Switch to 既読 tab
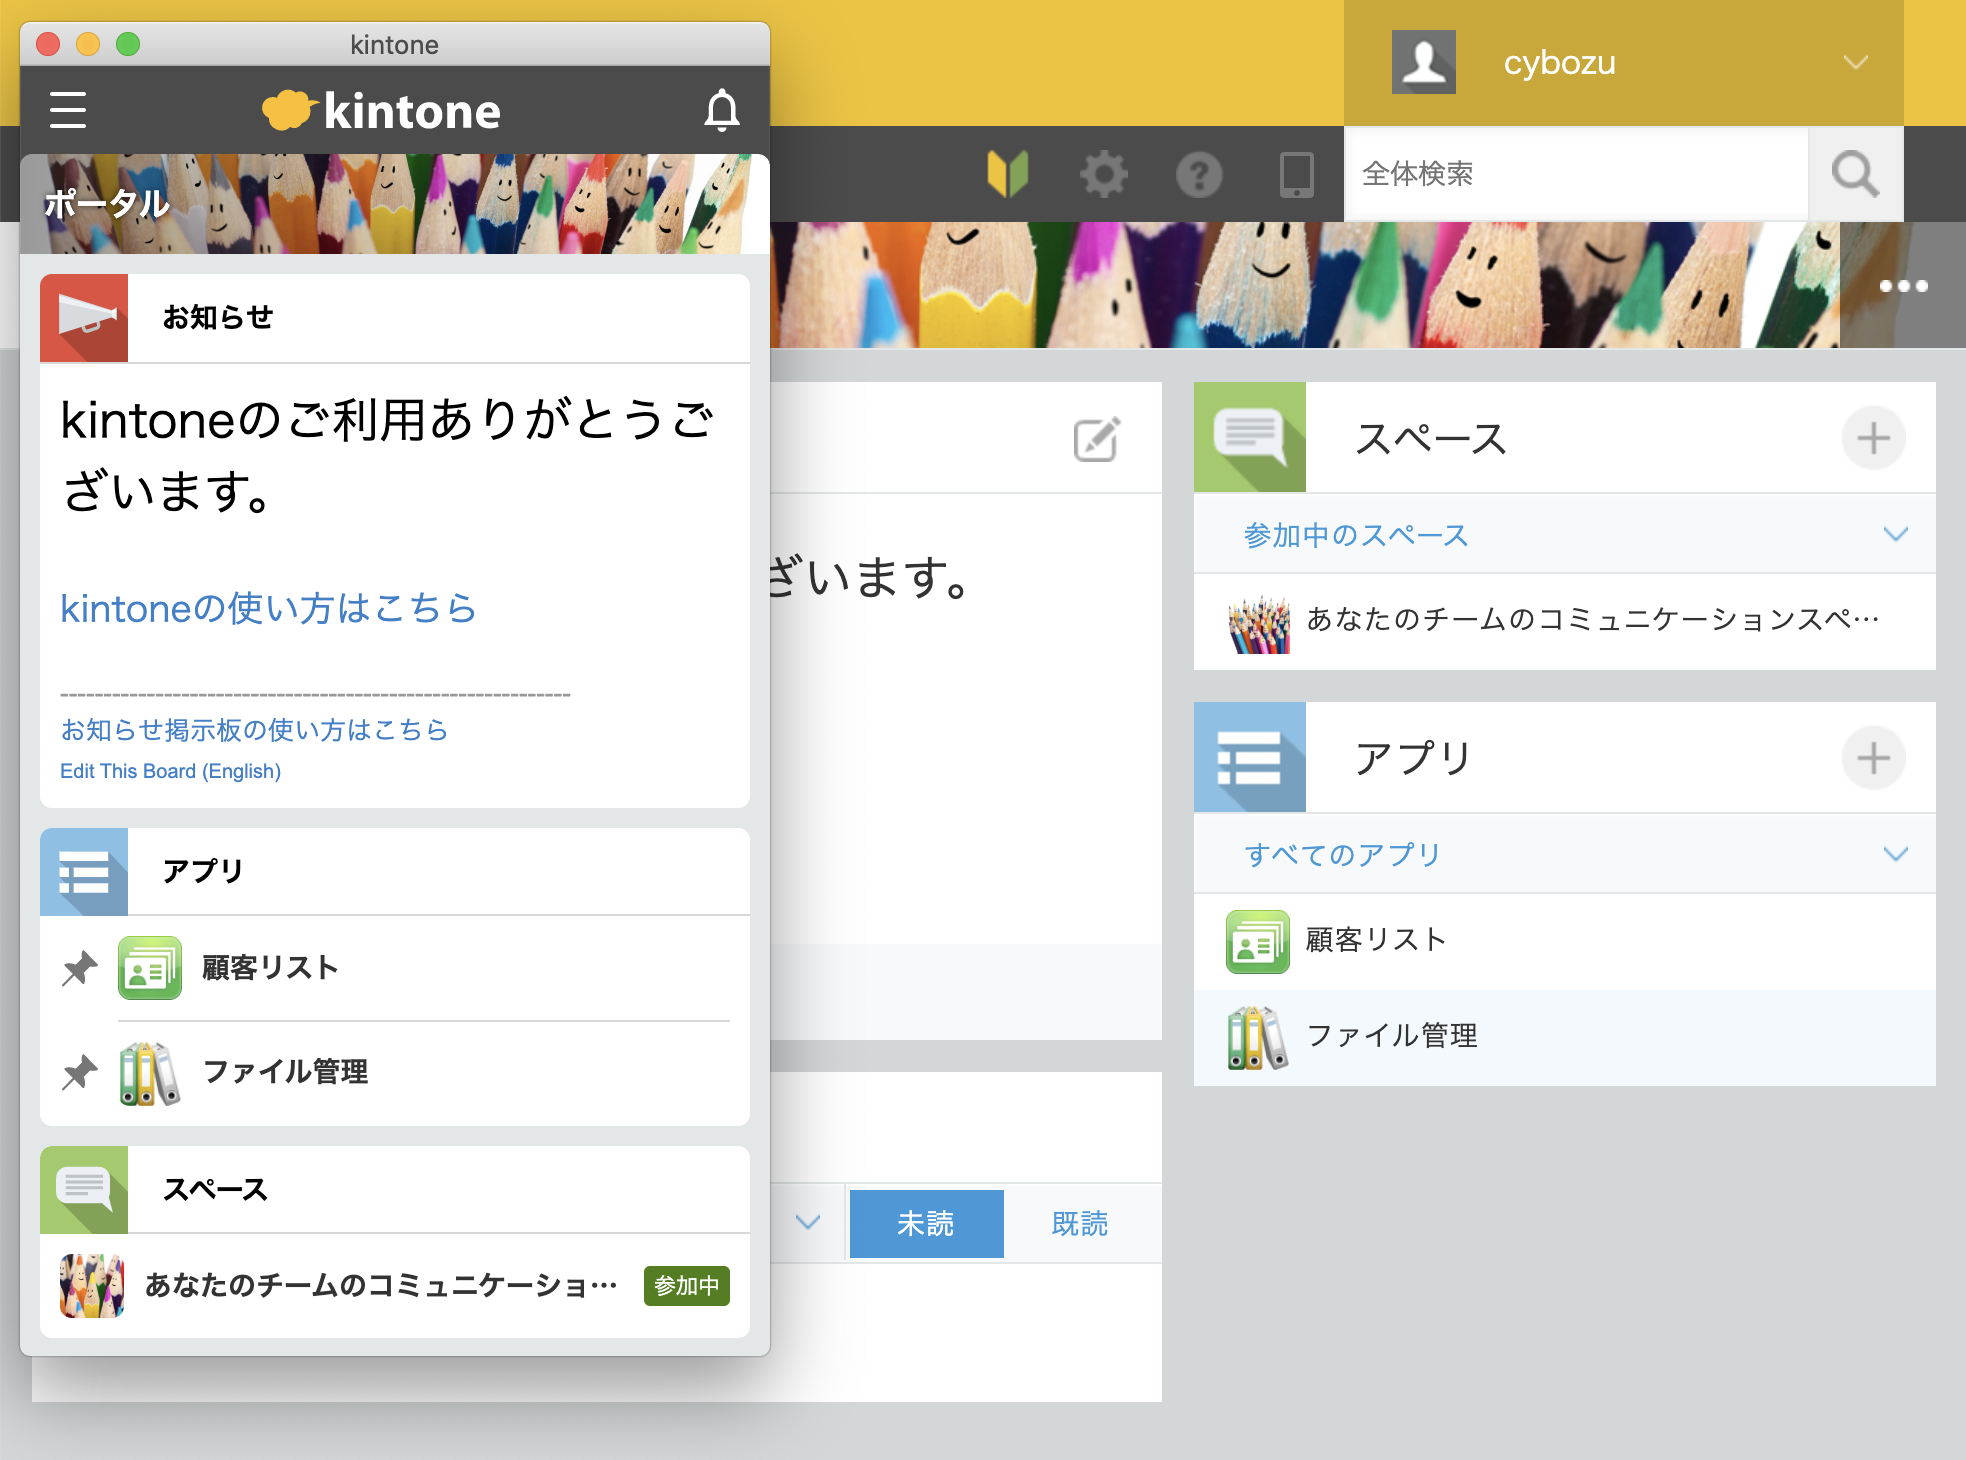 click(1080, 1223)
